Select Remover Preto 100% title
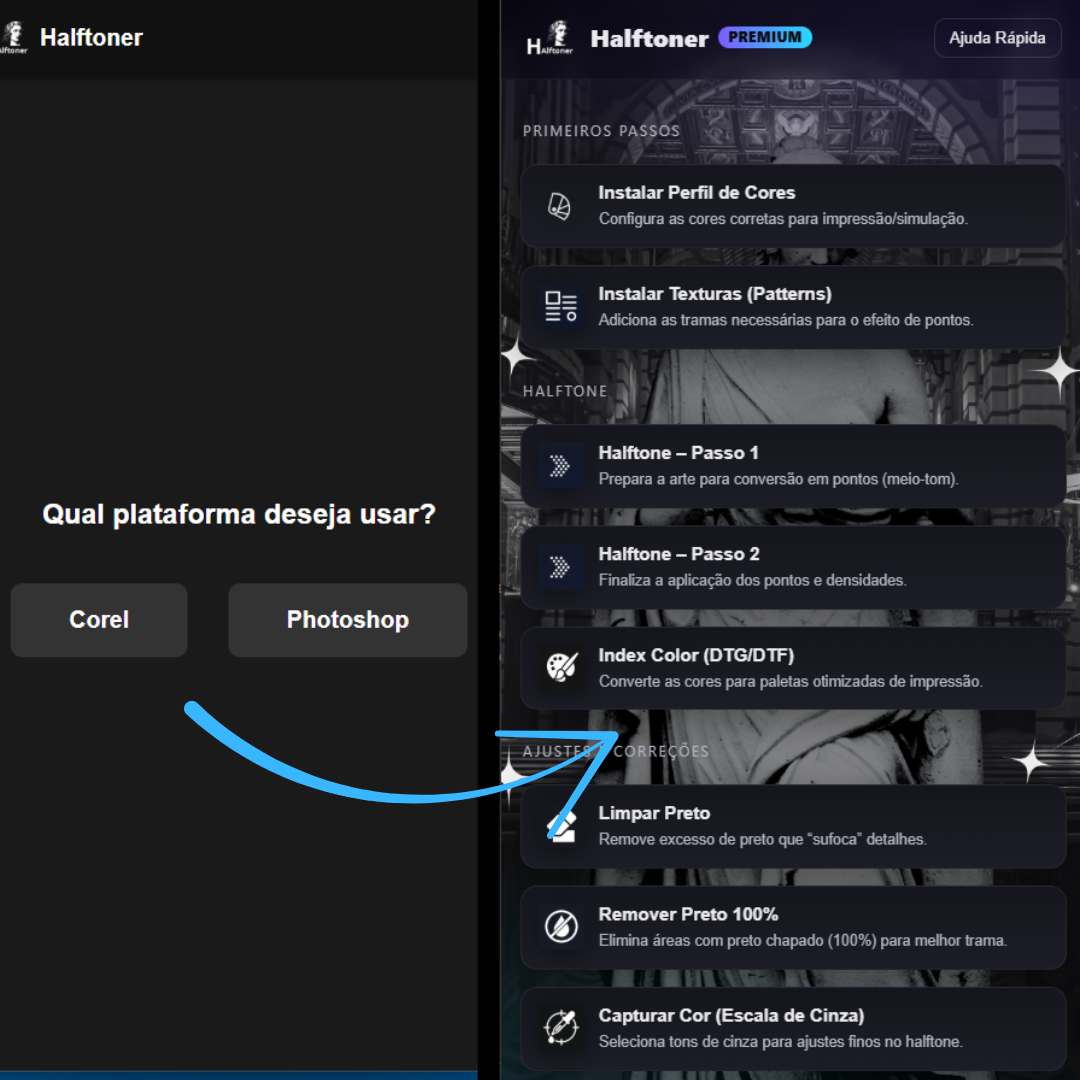This screenshot has width=1080, height=1080. click(x=688, y=914)
